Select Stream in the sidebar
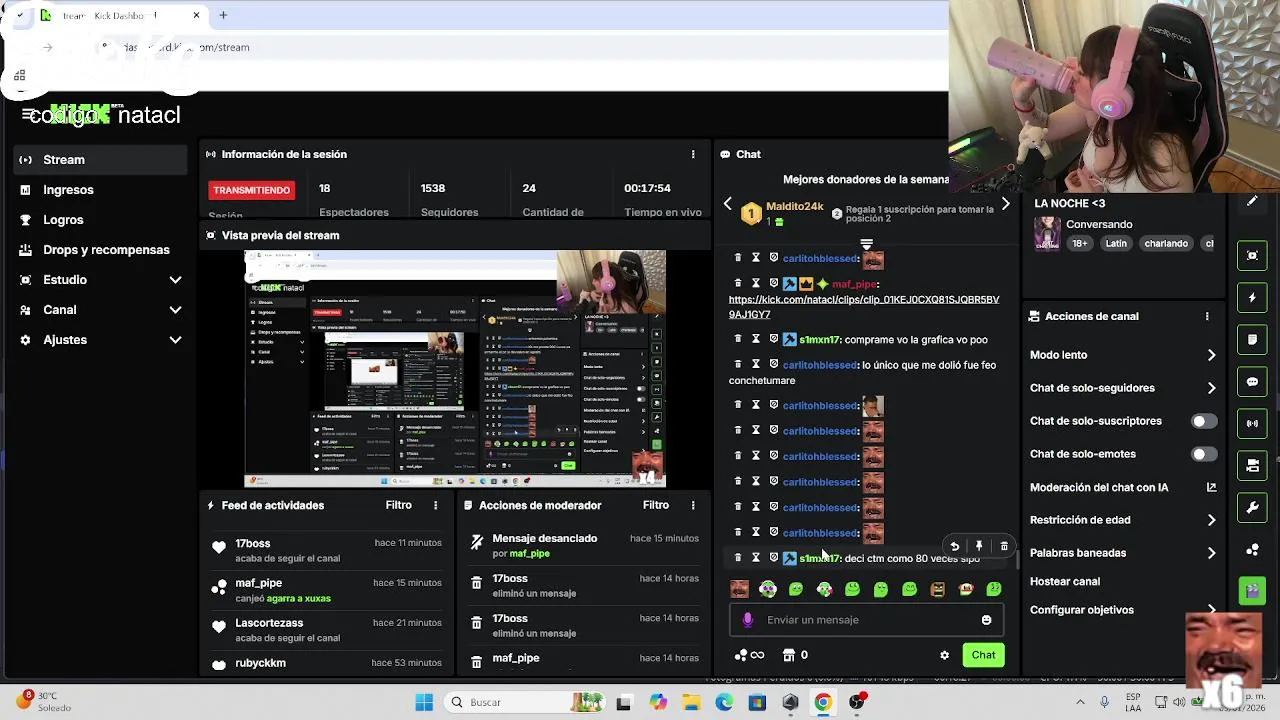This screenshot has width=1280, height=720. (x=100, y=160)
